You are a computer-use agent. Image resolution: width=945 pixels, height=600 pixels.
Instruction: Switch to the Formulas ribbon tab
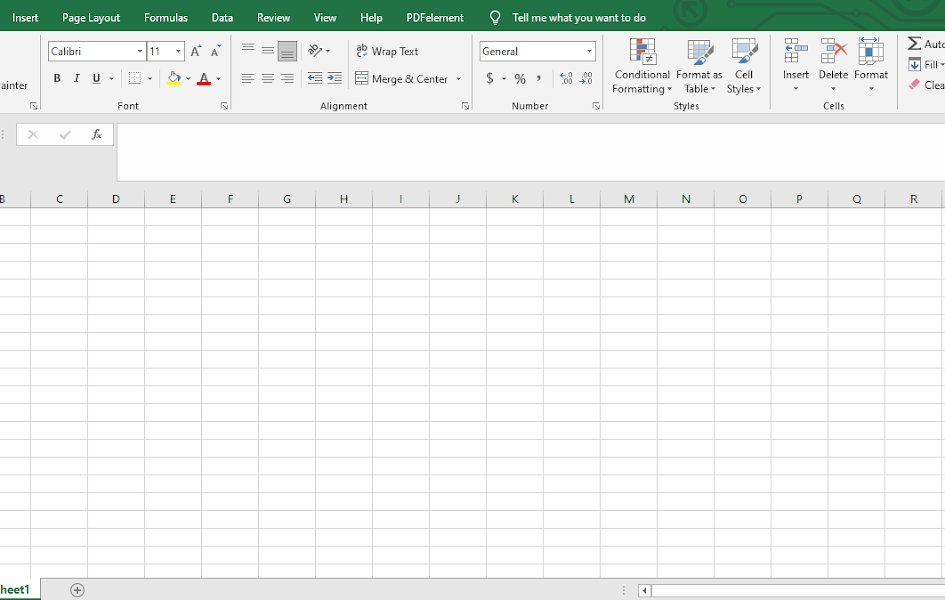[x=165, y=16]
